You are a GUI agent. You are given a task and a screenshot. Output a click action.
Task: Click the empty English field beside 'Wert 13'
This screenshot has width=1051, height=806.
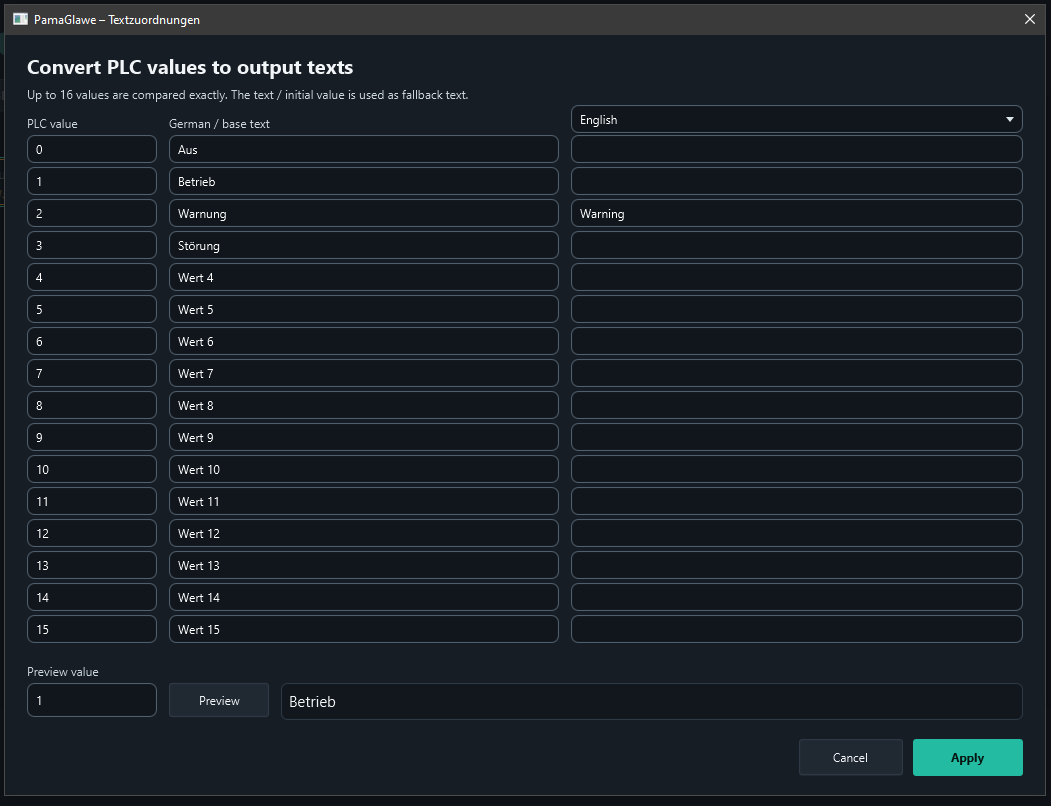[x=796, y=565]
